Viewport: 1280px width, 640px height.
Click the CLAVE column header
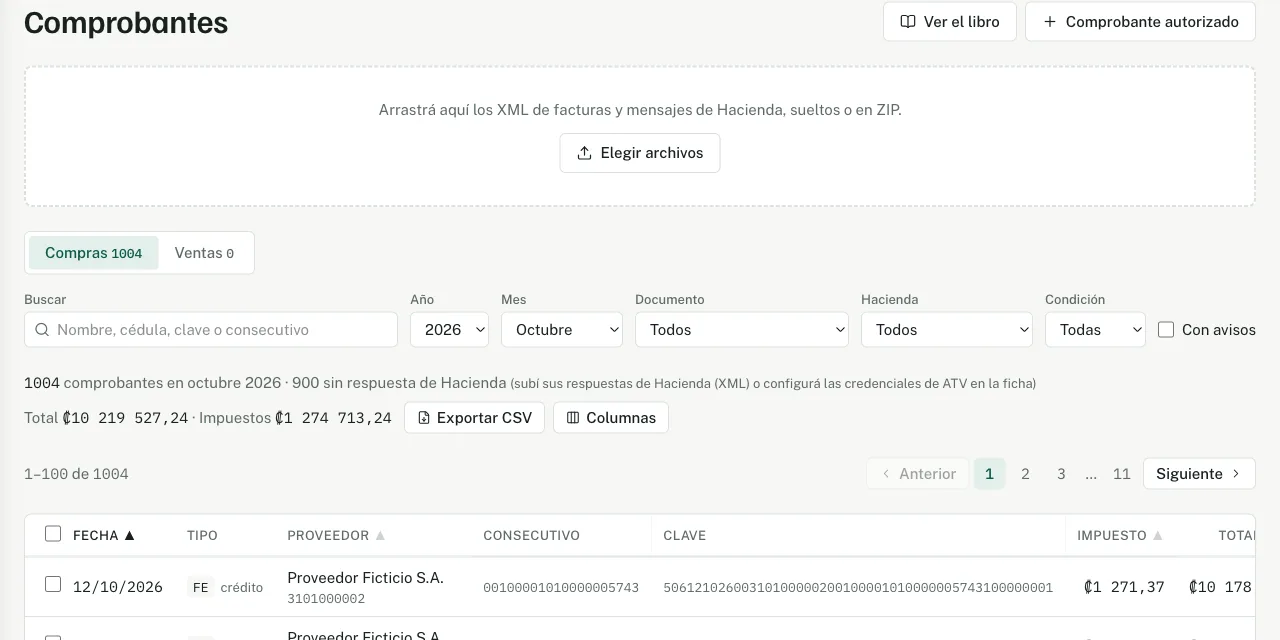pyautogui.click(x=685, y=536)
